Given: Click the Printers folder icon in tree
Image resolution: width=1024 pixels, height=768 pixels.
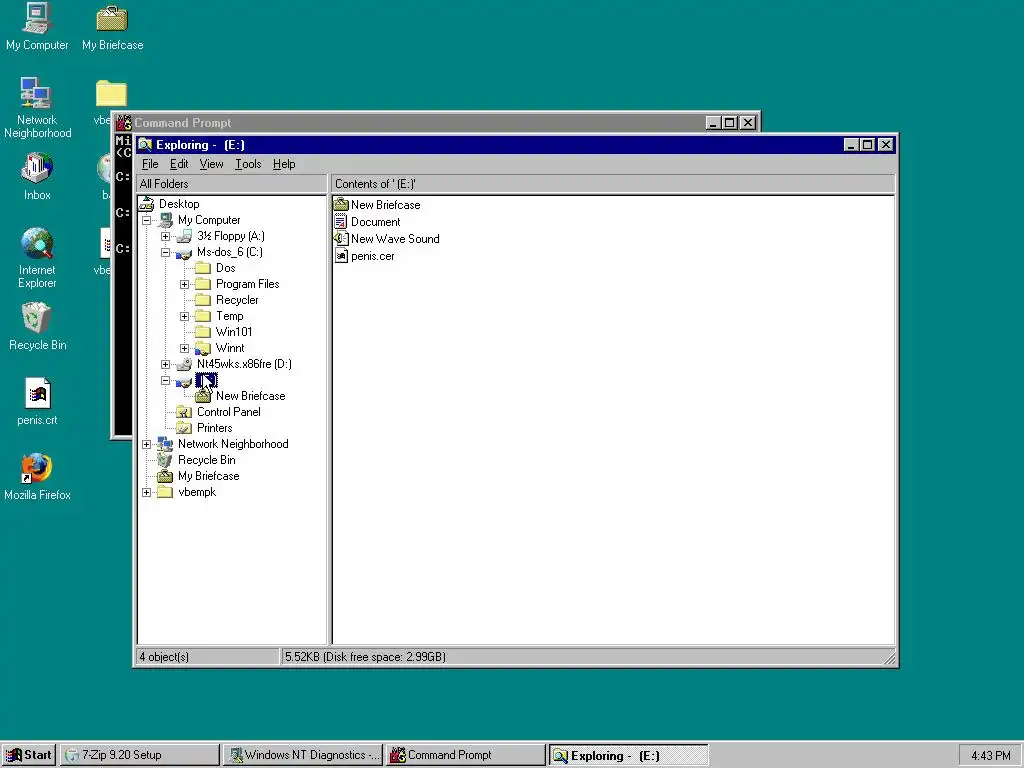Looking at the screenshot, I should tap(184, 428).
